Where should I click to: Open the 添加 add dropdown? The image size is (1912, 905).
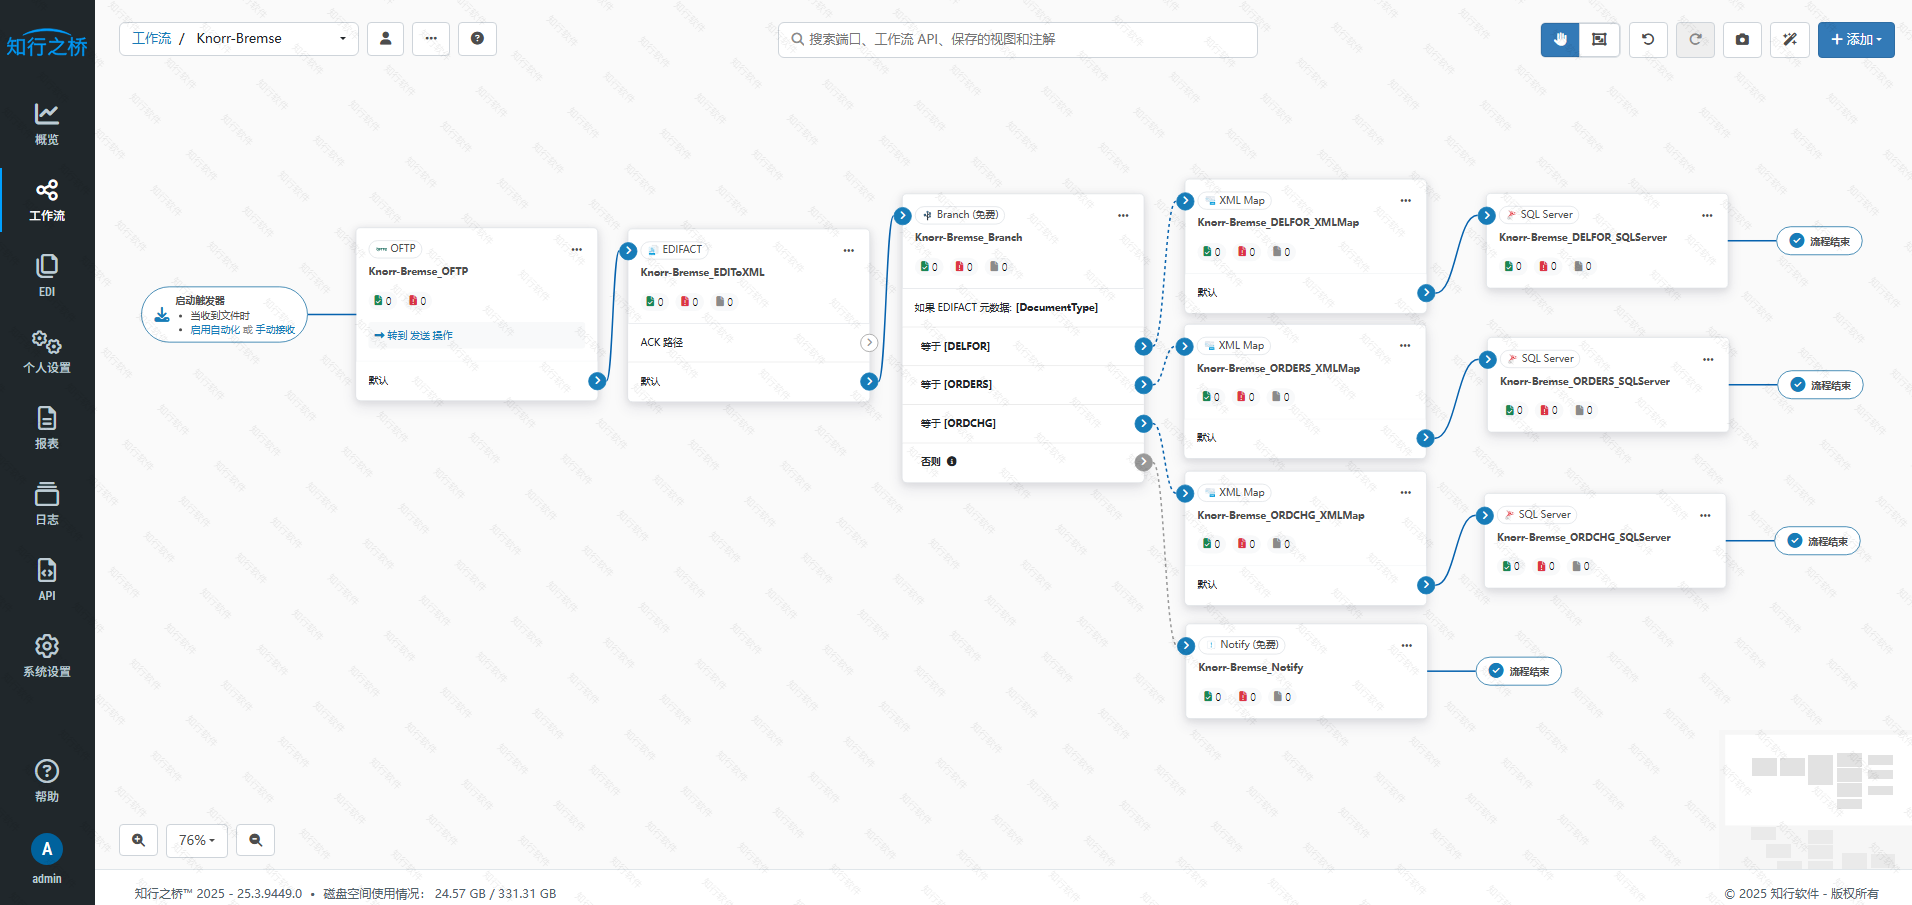click(x=1856, y=40)
